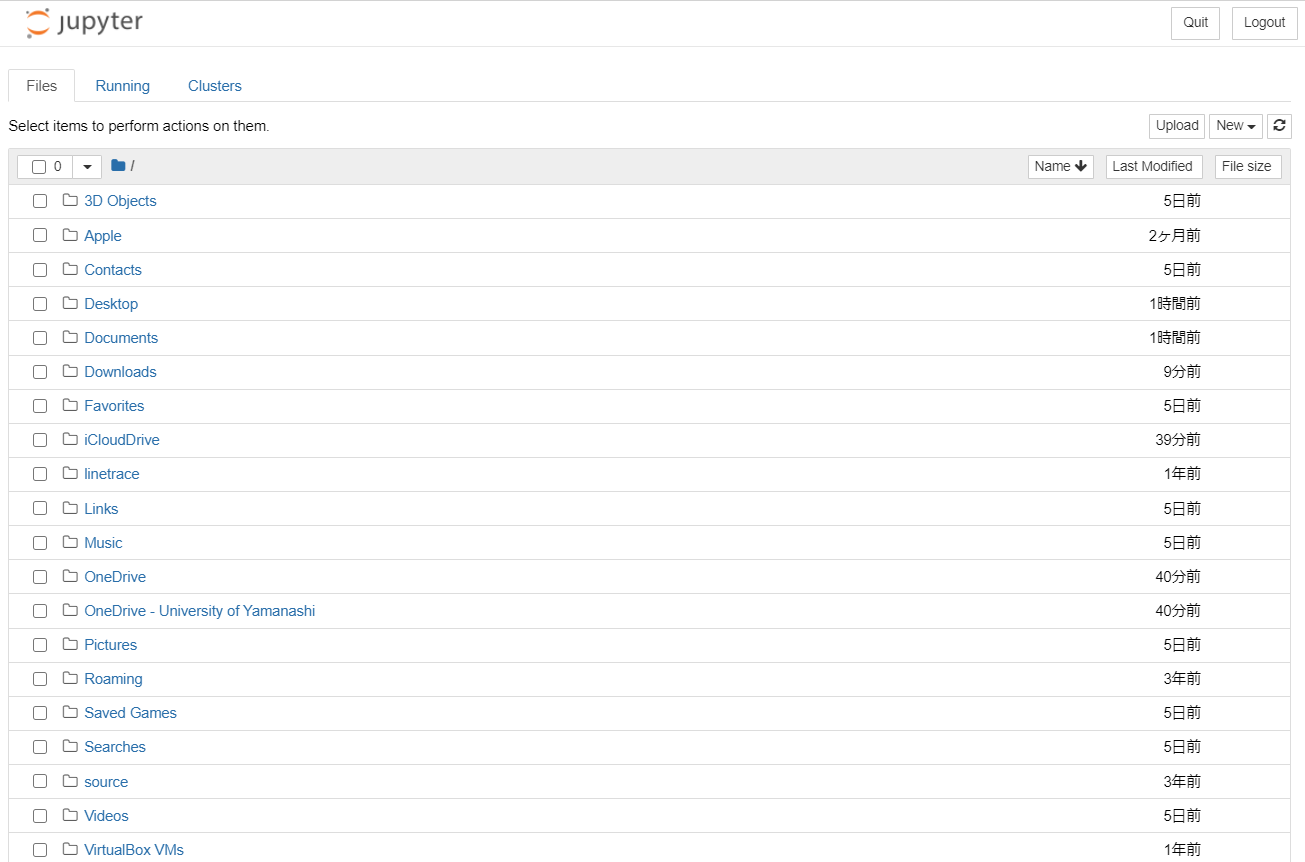Click folder icon beside Roaming
Viewport: 1305px width, 862px height.
pyautogui.click(x=70, y=678)
